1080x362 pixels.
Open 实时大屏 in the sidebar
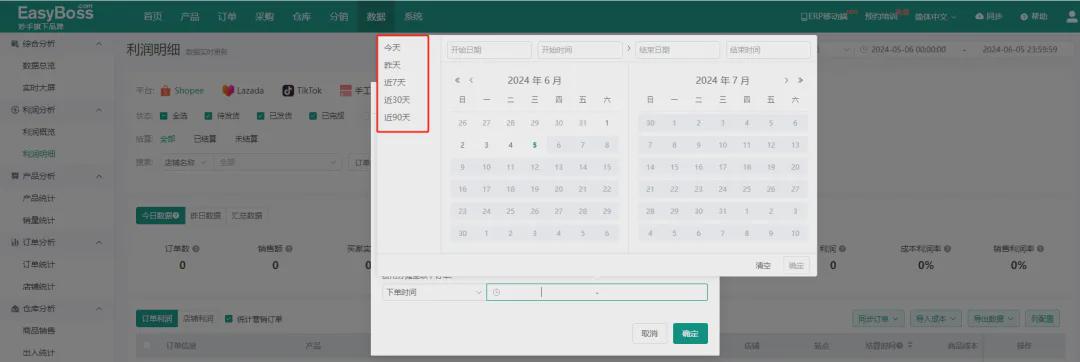pos(39,88)
